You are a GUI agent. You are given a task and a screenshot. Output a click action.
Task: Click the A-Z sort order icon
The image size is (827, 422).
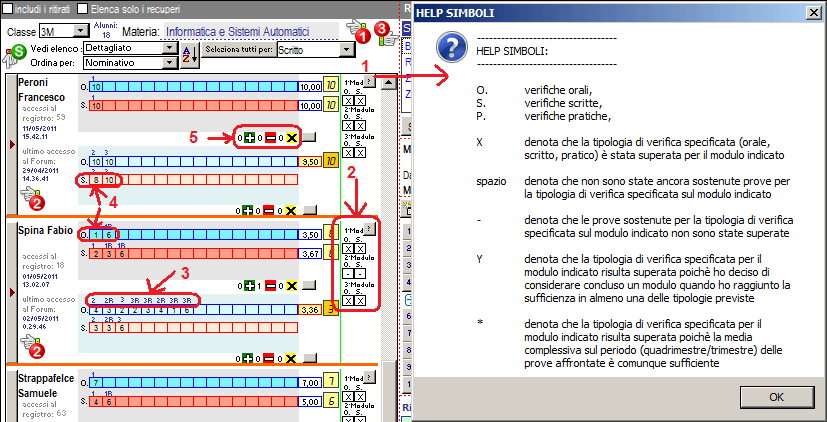coord(190,56)
